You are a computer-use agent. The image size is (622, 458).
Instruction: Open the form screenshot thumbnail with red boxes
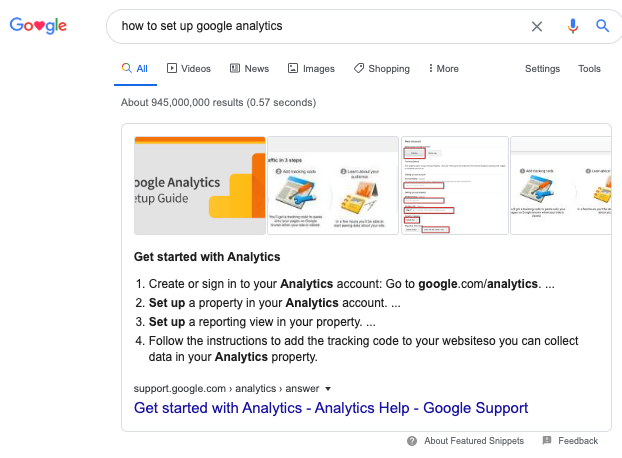point(454,185)
